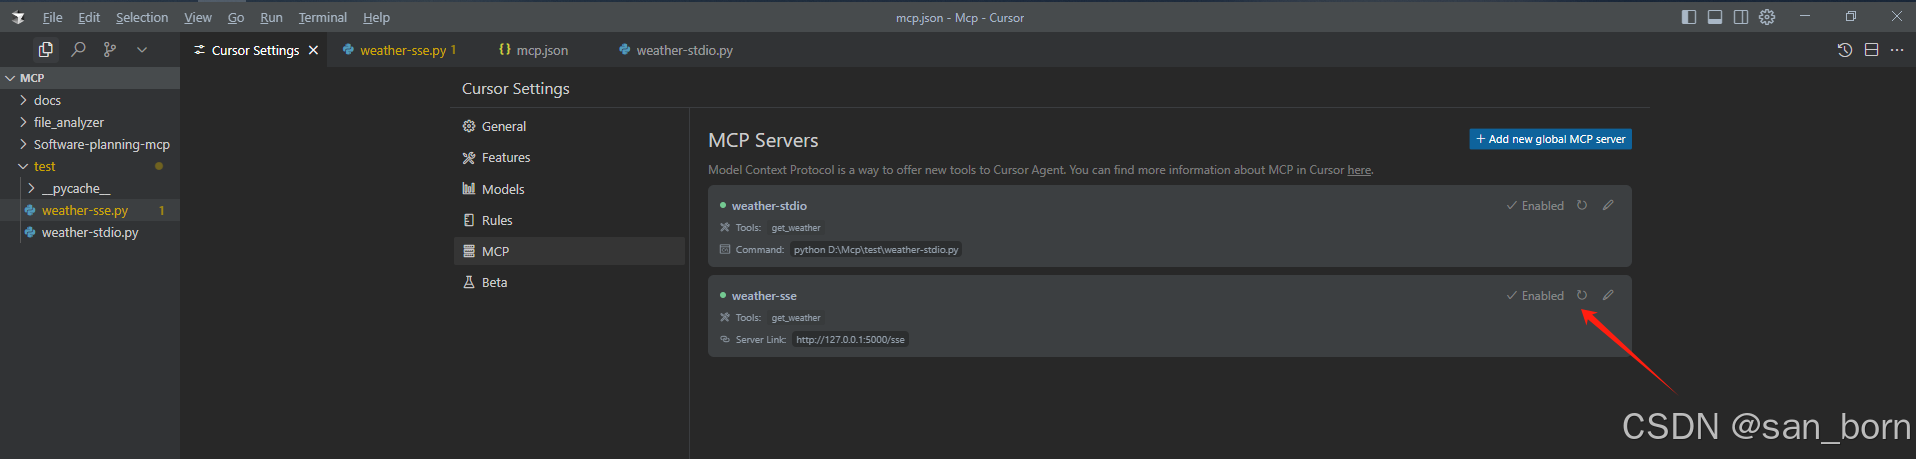Edit the weather-stdio MCP server
The image size is (1916, 459).
coord(1608,205)
